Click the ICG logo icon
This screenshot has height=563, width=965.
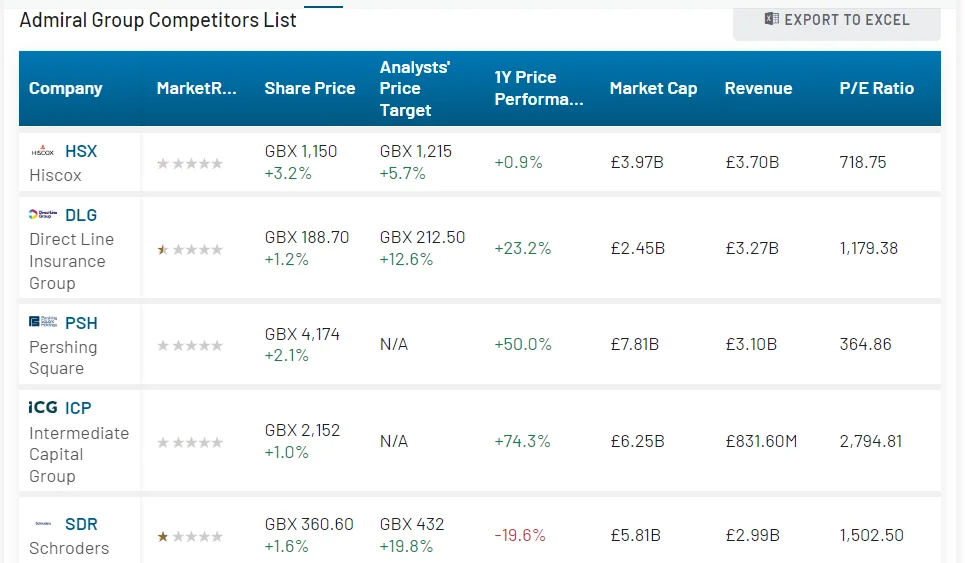(x=43, y=407)
